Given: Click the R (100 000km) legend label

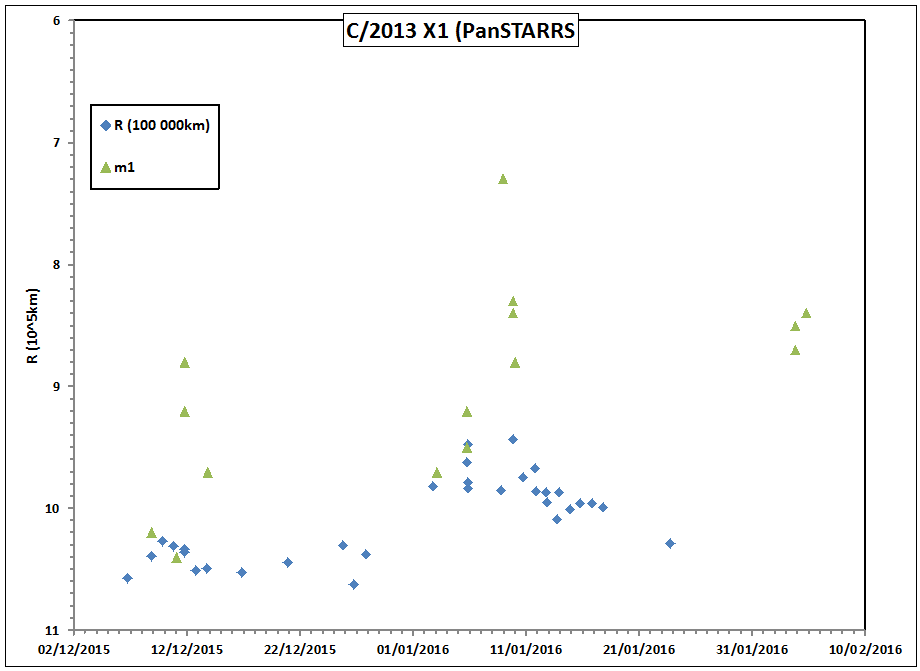Looking at the screenshot, I should (x=162, y=125).
